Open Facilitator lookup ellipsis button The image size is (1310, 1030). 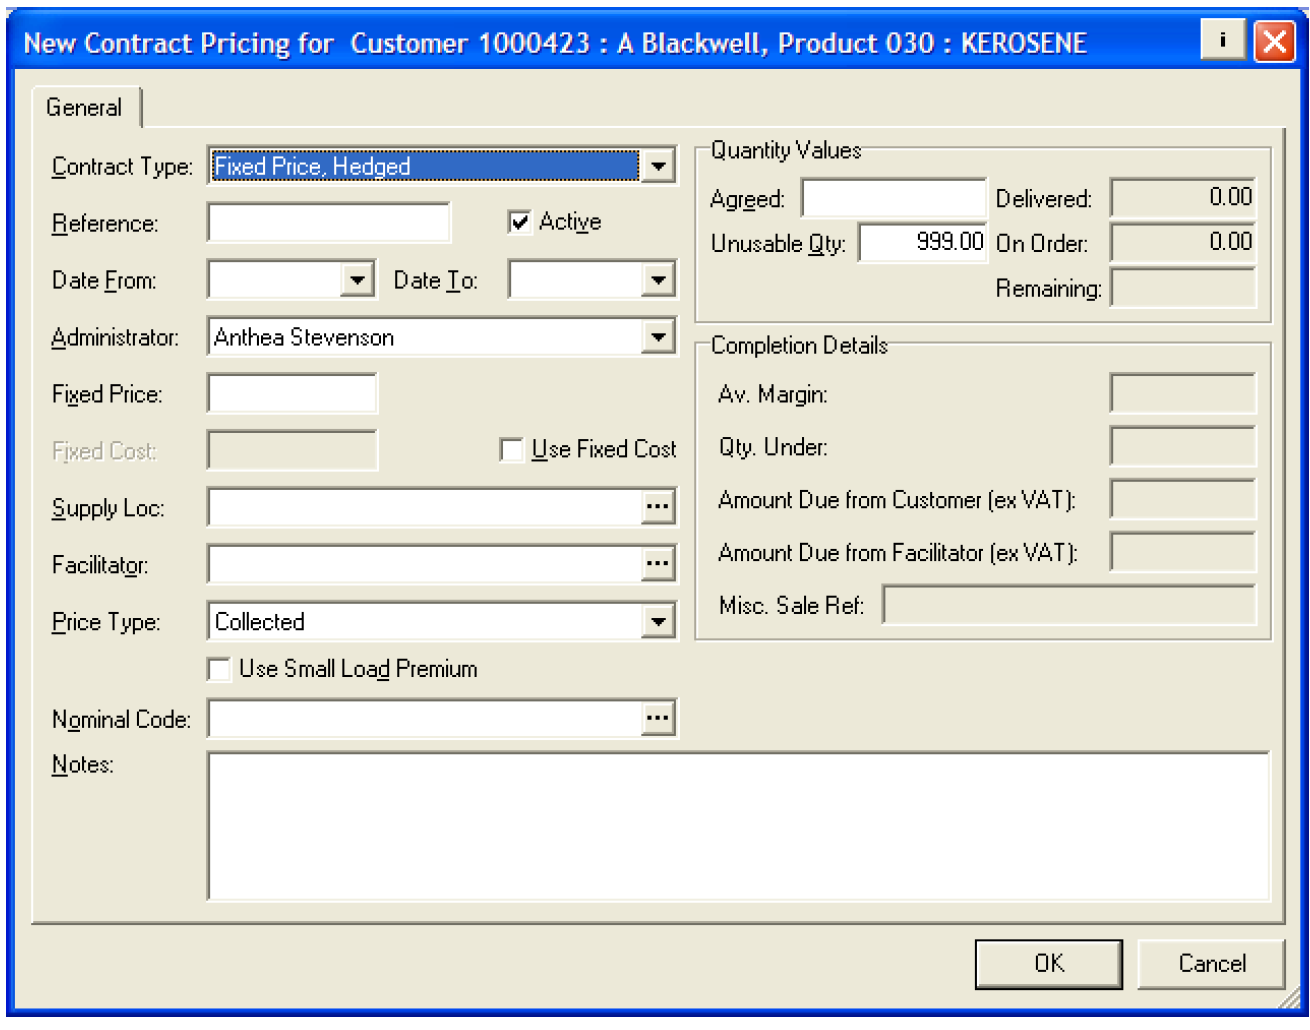click(x=657, y=564)
